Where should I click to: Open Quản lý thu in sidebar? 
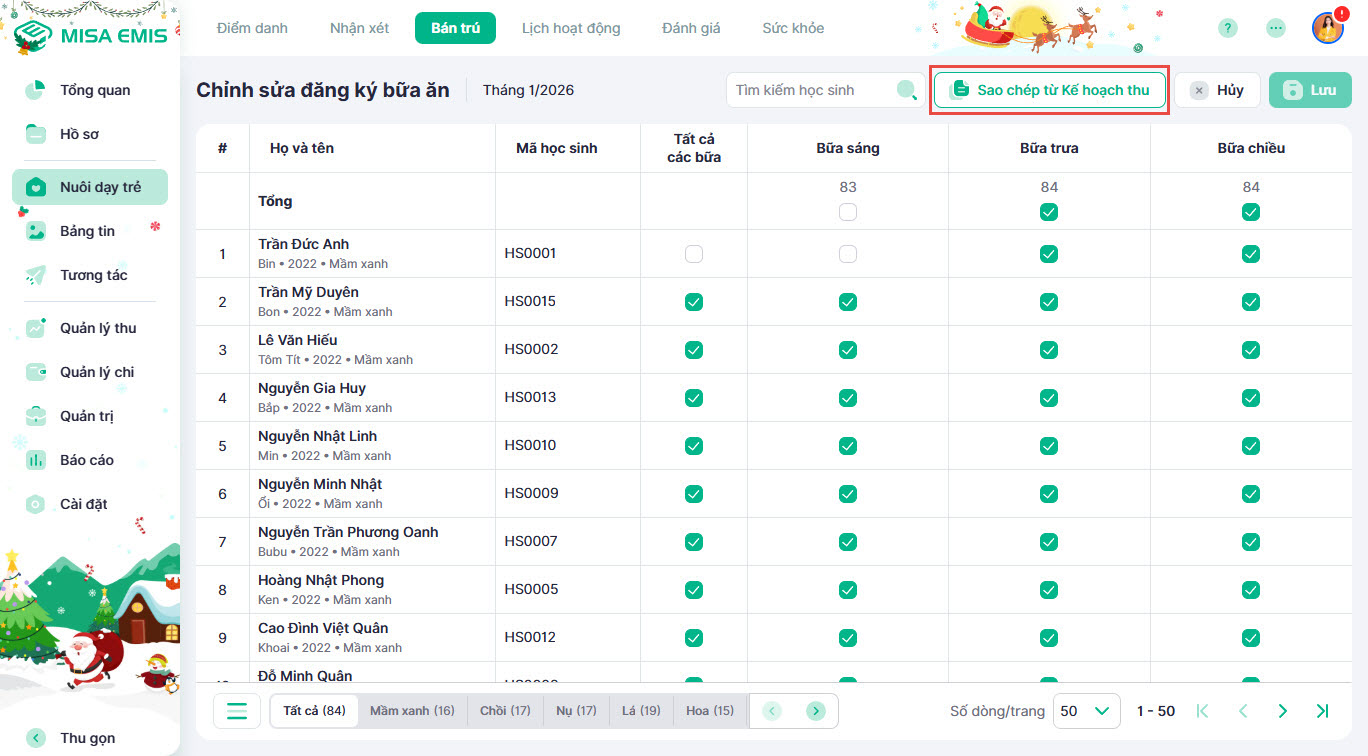click(x=97, y=328)
